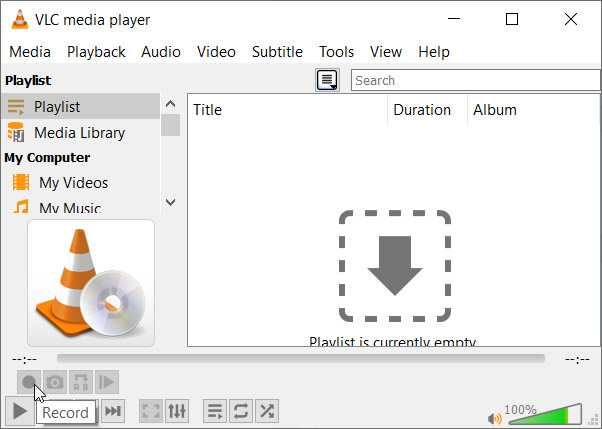Show extended settings equalizer
The width and height of the screenshot is (602, 429).
[x=176, y=411]
